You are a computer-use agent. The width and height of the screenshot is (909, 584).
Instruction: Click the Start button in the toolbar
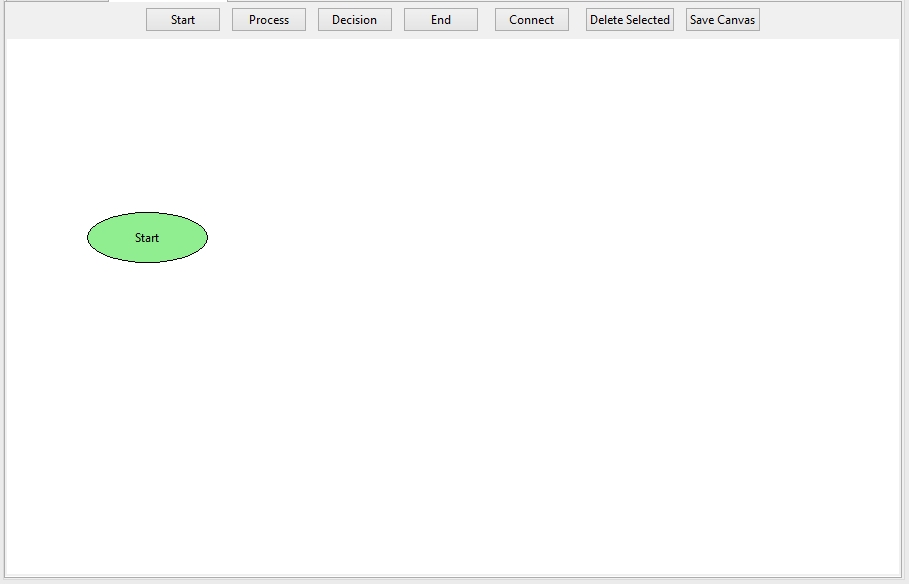pyautogui.click(x=183, y=20)
